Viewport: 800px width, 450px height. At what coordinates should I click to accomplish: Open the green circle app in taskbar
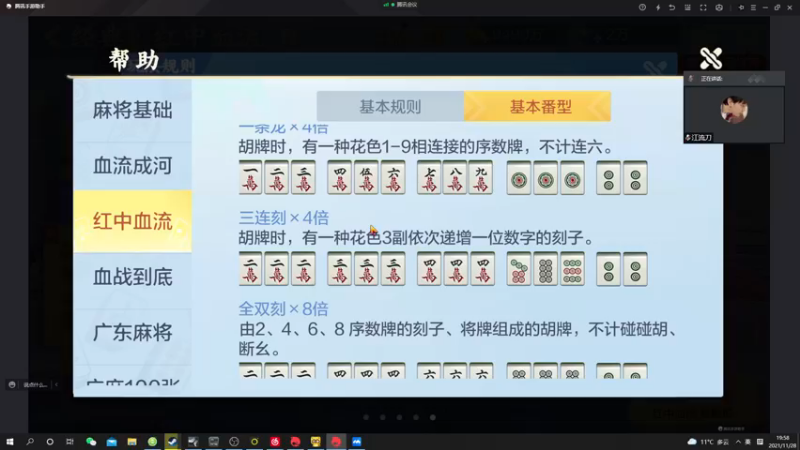(152, 442)
